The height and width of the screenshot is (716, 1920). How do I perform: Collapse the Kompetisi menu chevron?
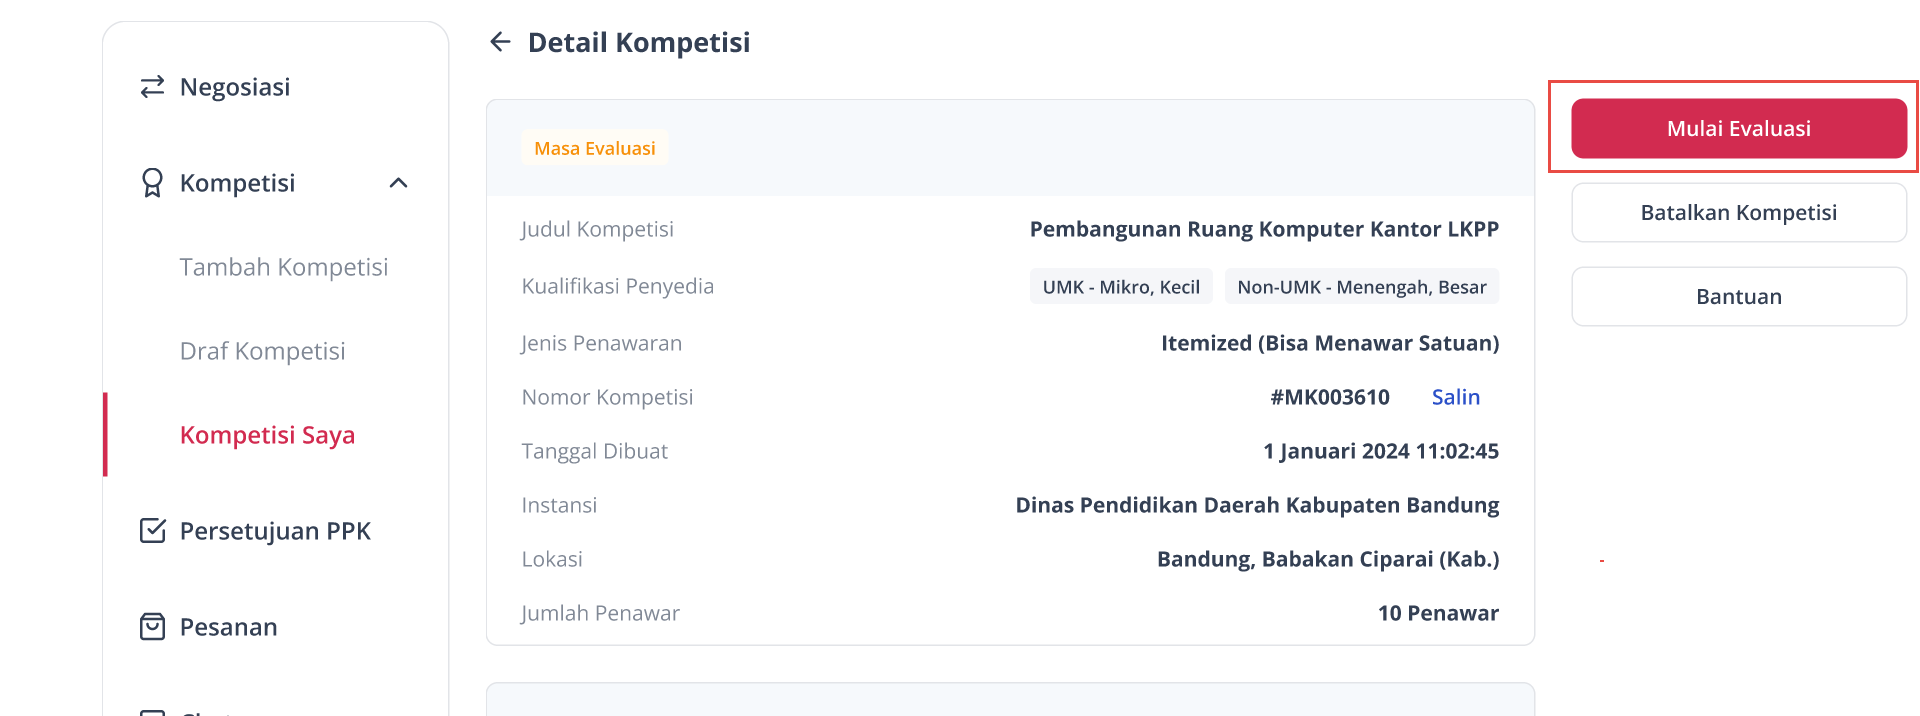tap(398, 183)
